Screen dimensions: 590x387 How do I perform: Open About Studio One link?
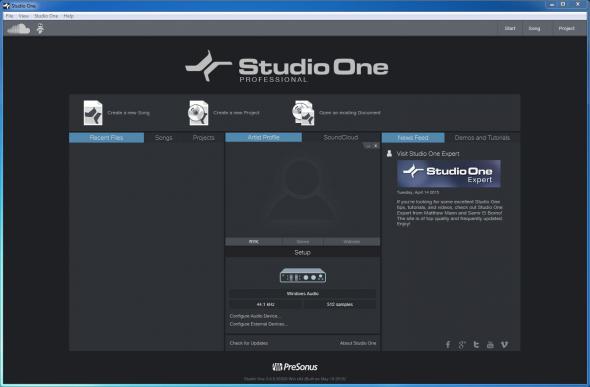(358, 343)
